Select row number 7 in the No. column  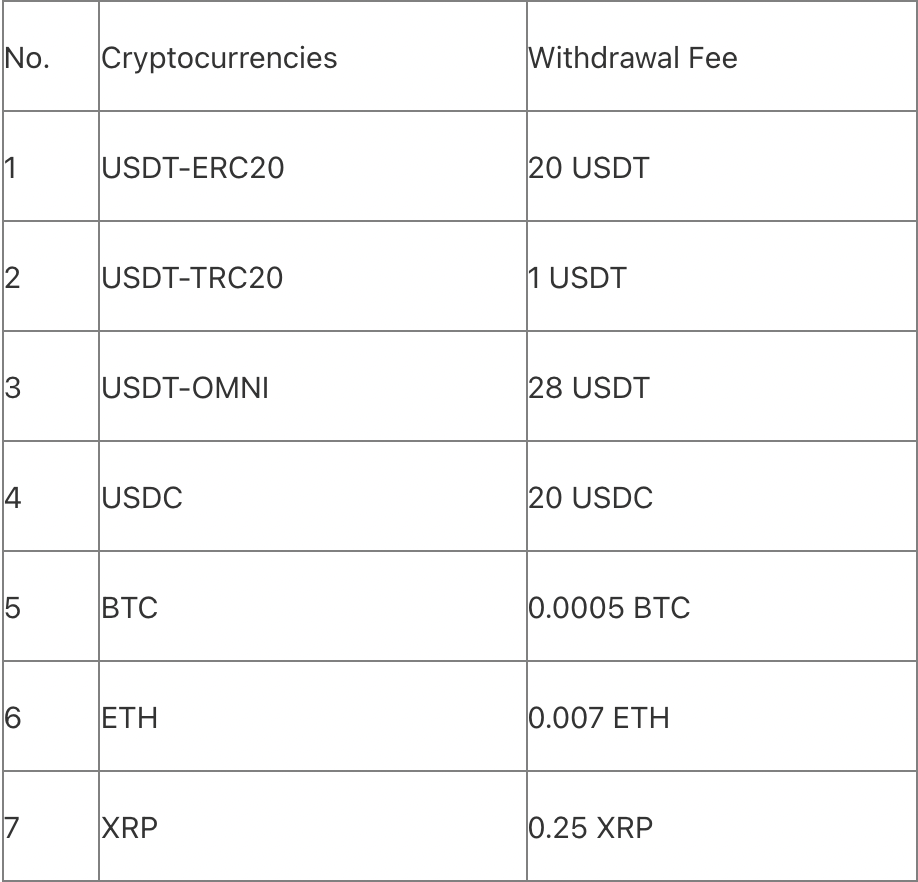(13, 827)
